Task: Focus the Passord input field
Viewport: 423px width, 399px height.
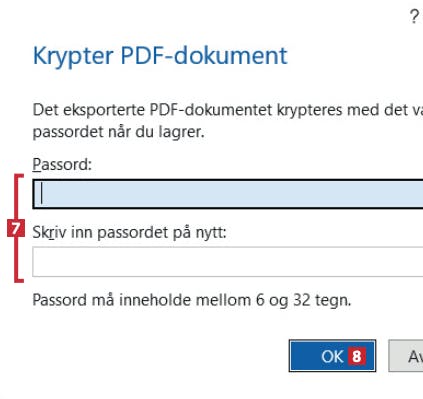Action: [228, 194]
